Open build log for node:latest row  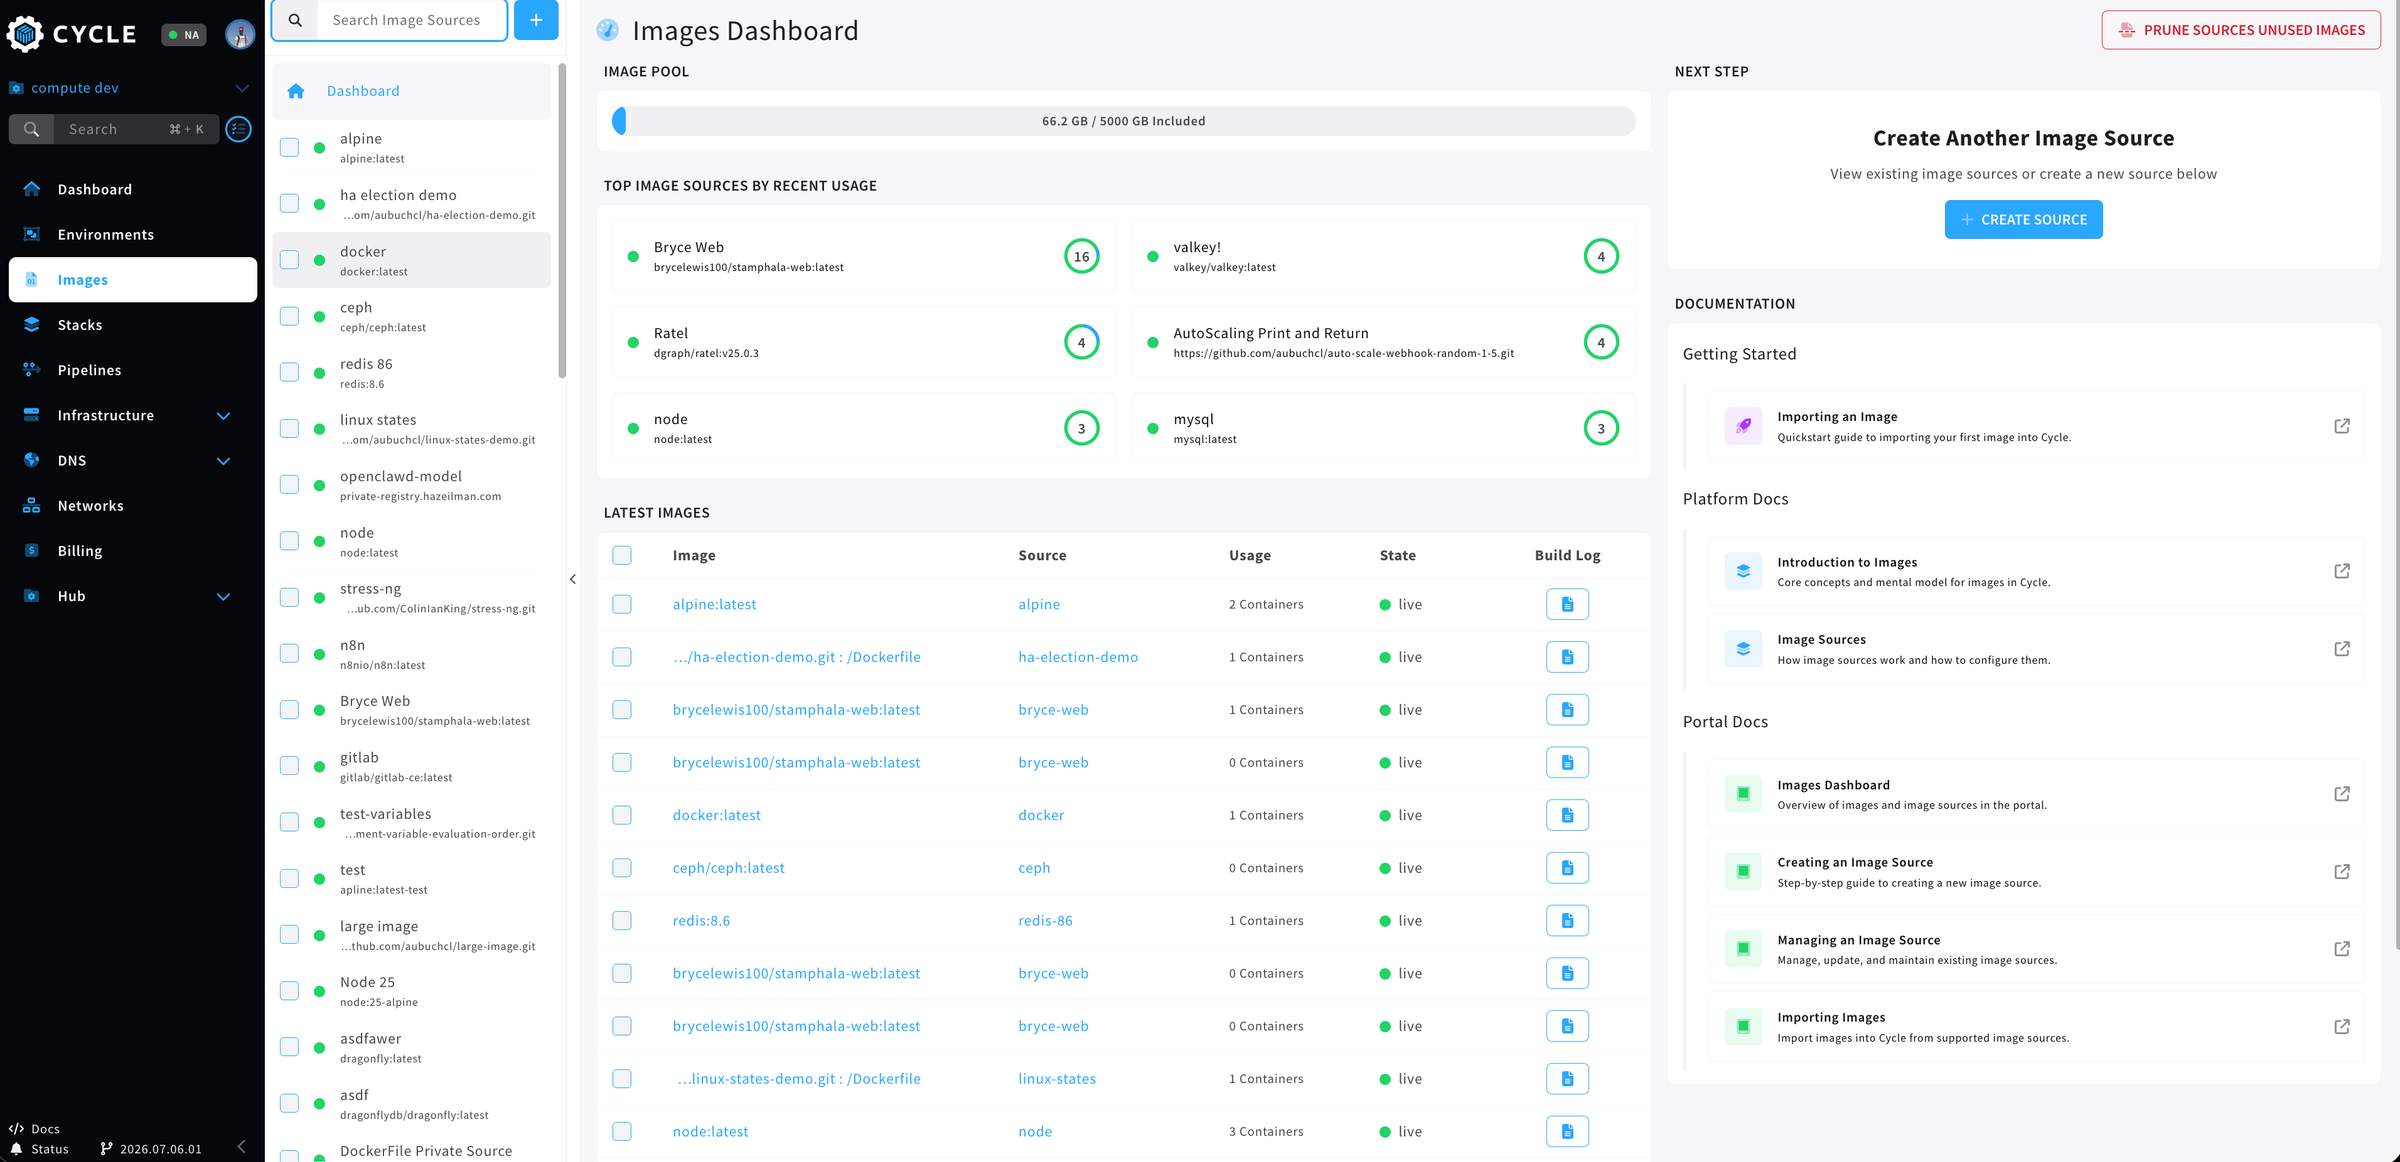point(1567,1131)
